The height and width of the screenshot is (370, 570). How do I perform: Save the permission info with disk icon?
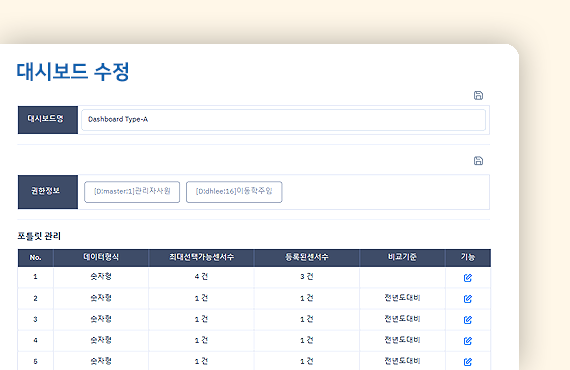(x=478, y=161)
